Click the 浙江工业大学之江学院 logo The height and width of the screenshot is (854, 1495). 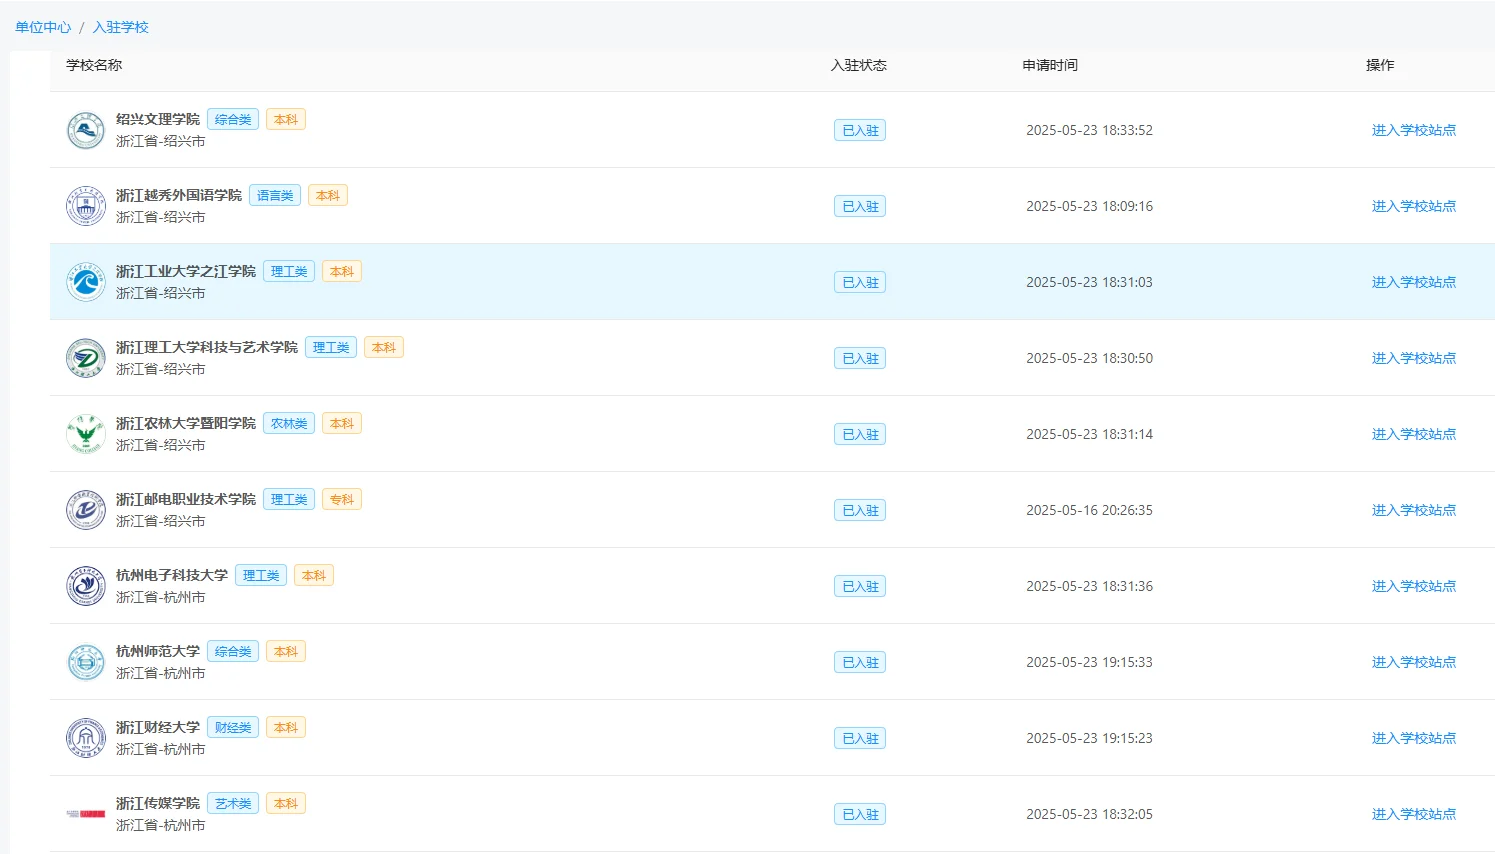click(86, 282)
